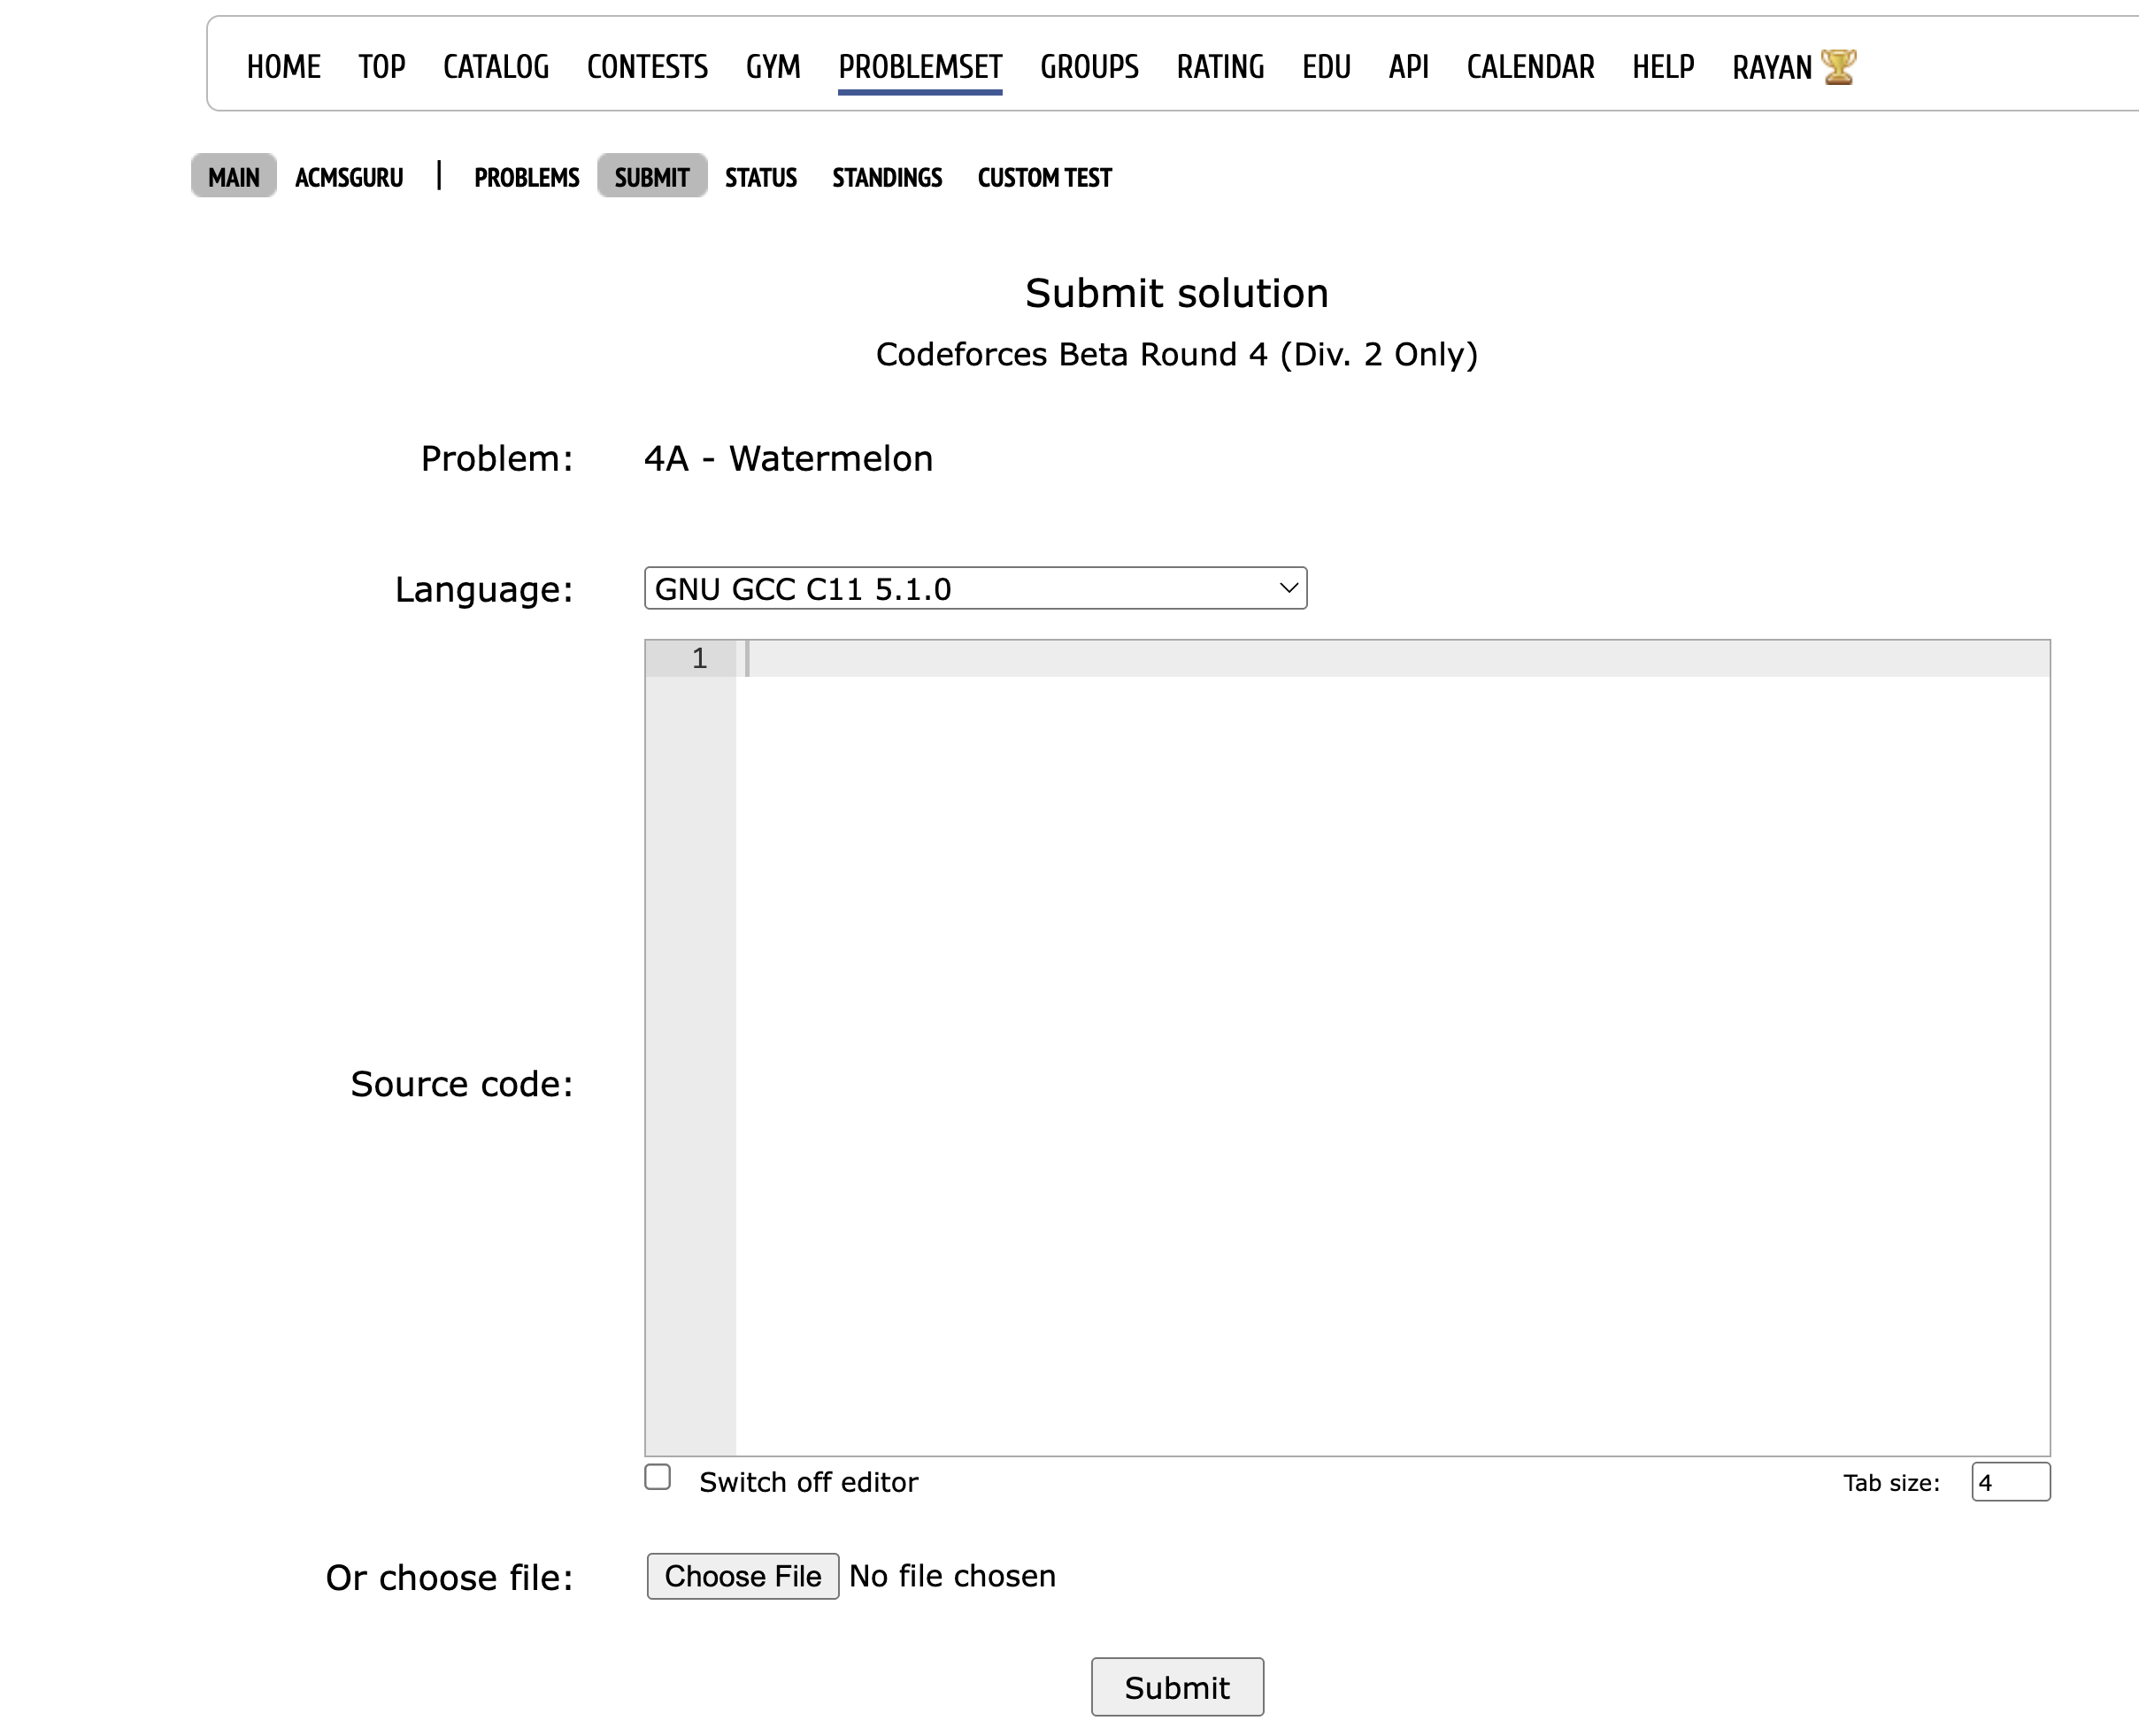Click inside the source code editor
Image resolution: width=2139 pixels, height=1736 pixels.
tap(1390, 1050)
